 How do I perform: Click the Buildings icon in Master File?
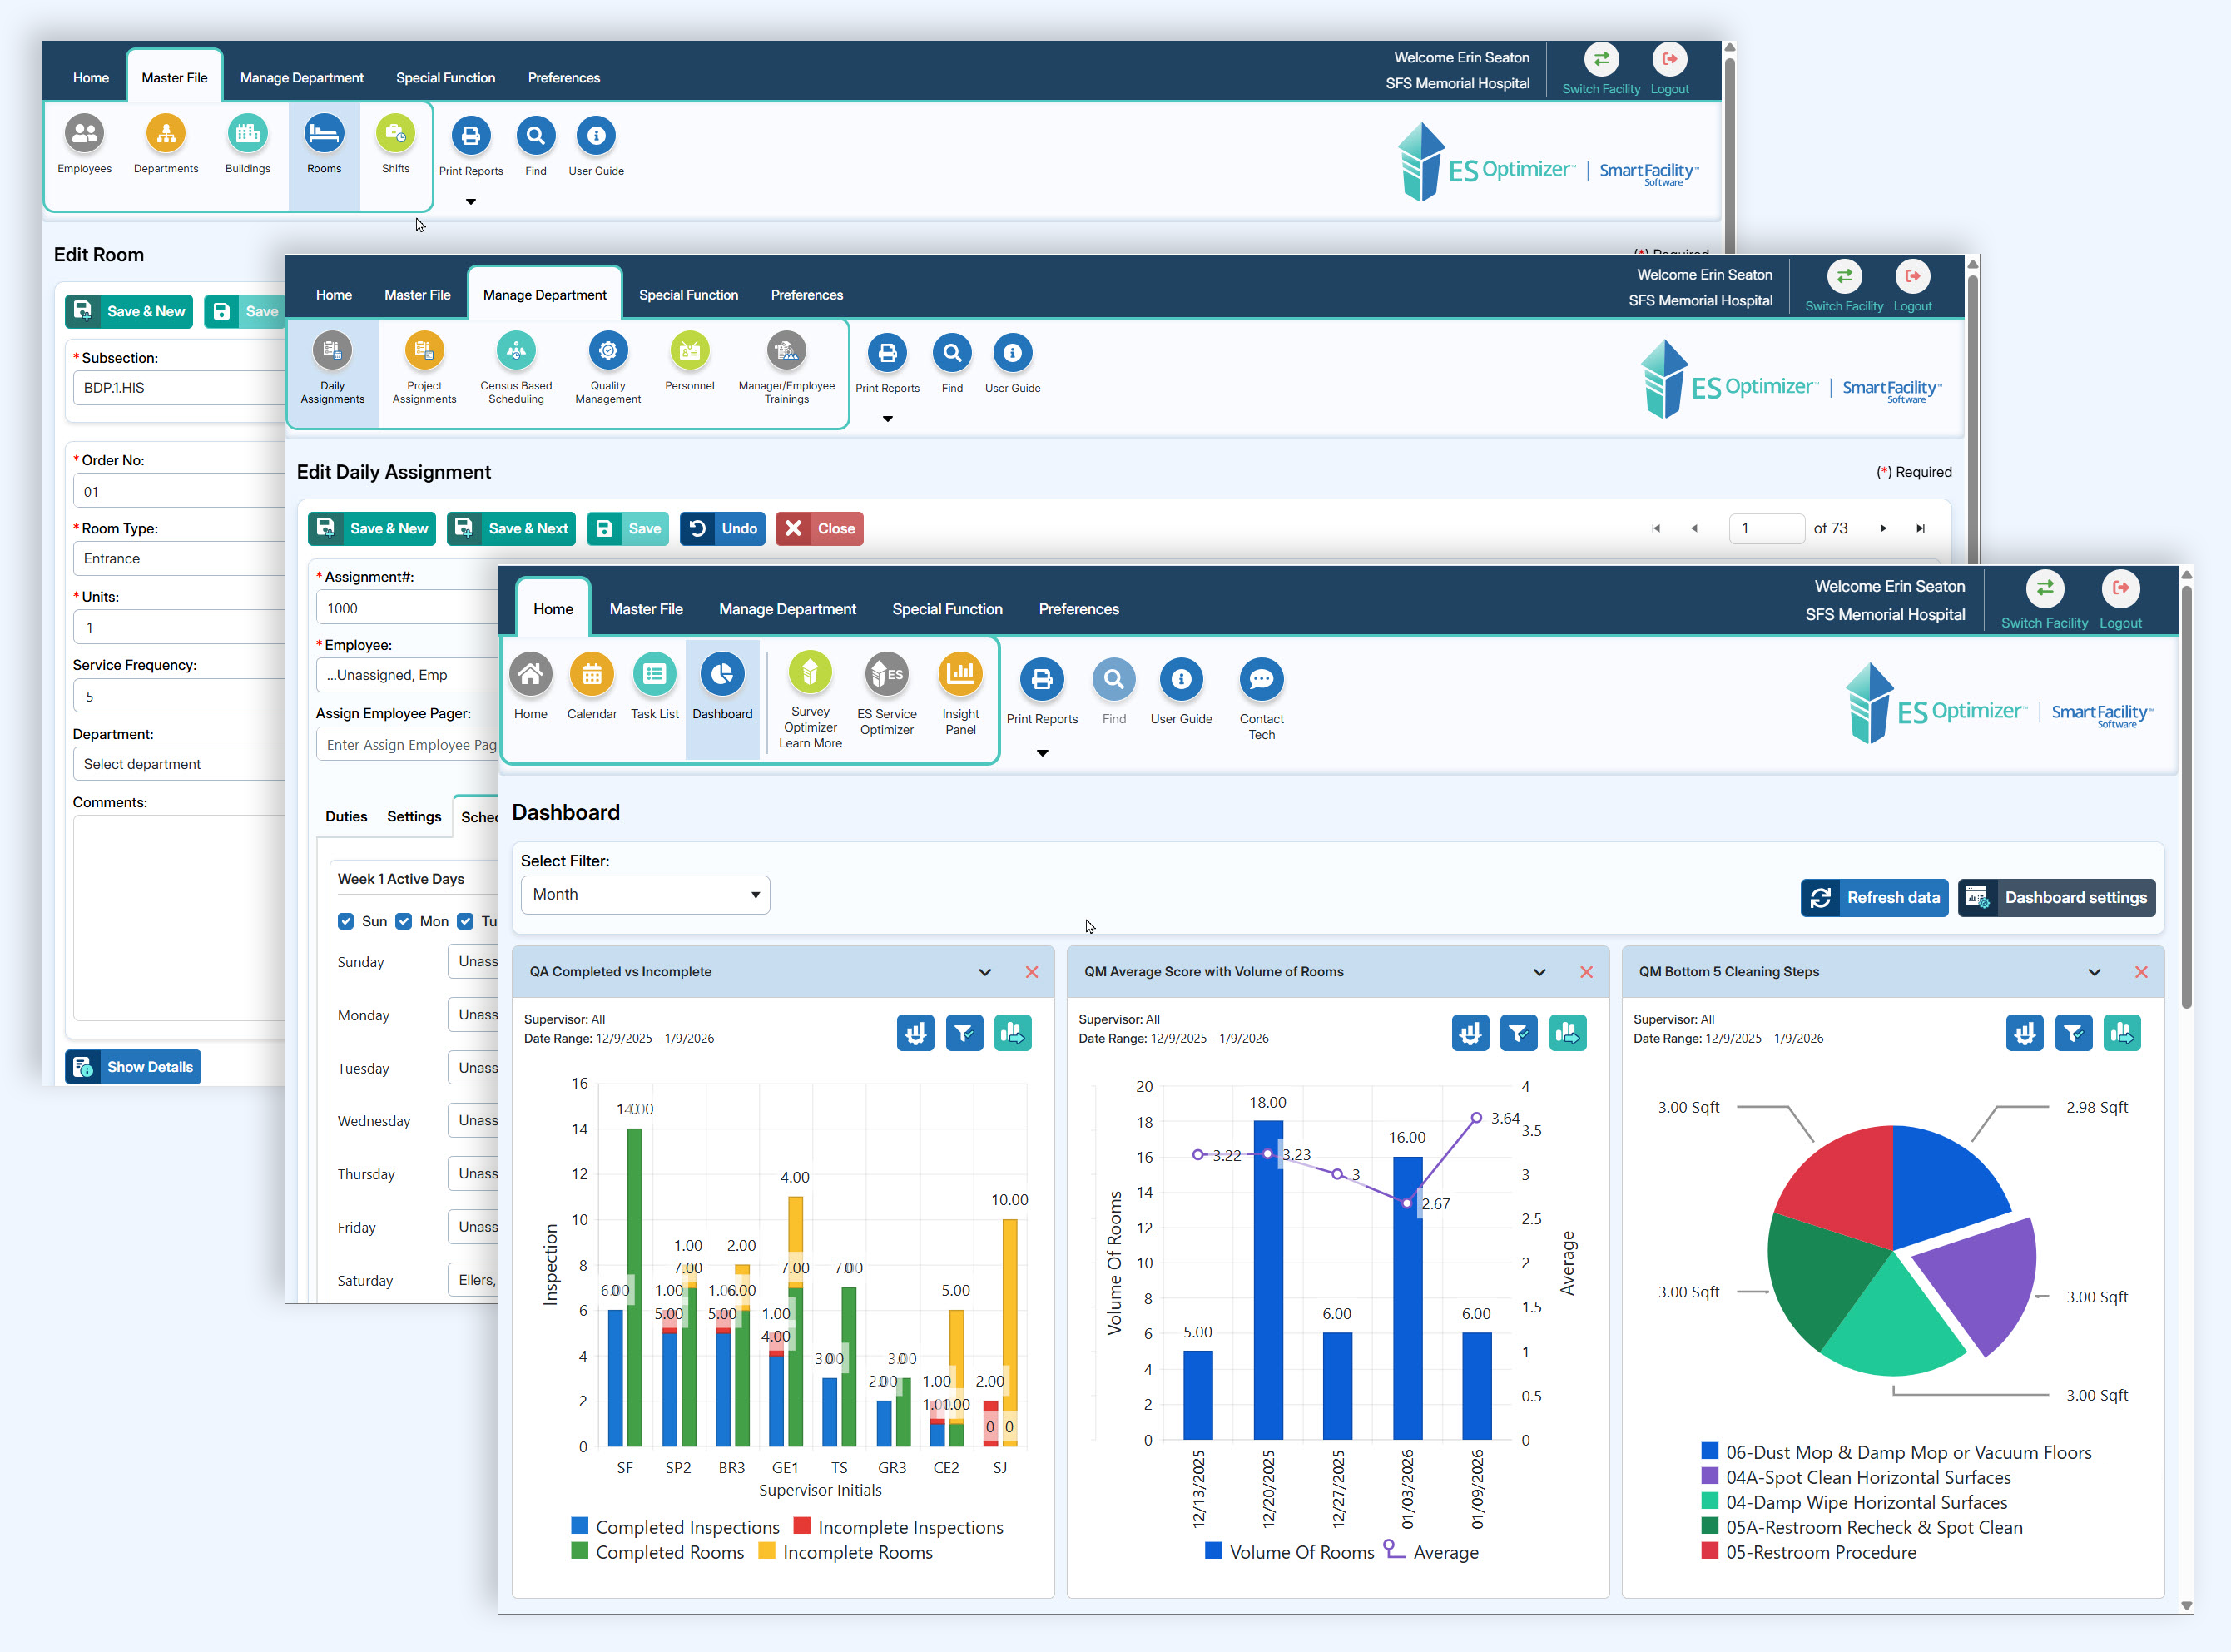point(247,134)
